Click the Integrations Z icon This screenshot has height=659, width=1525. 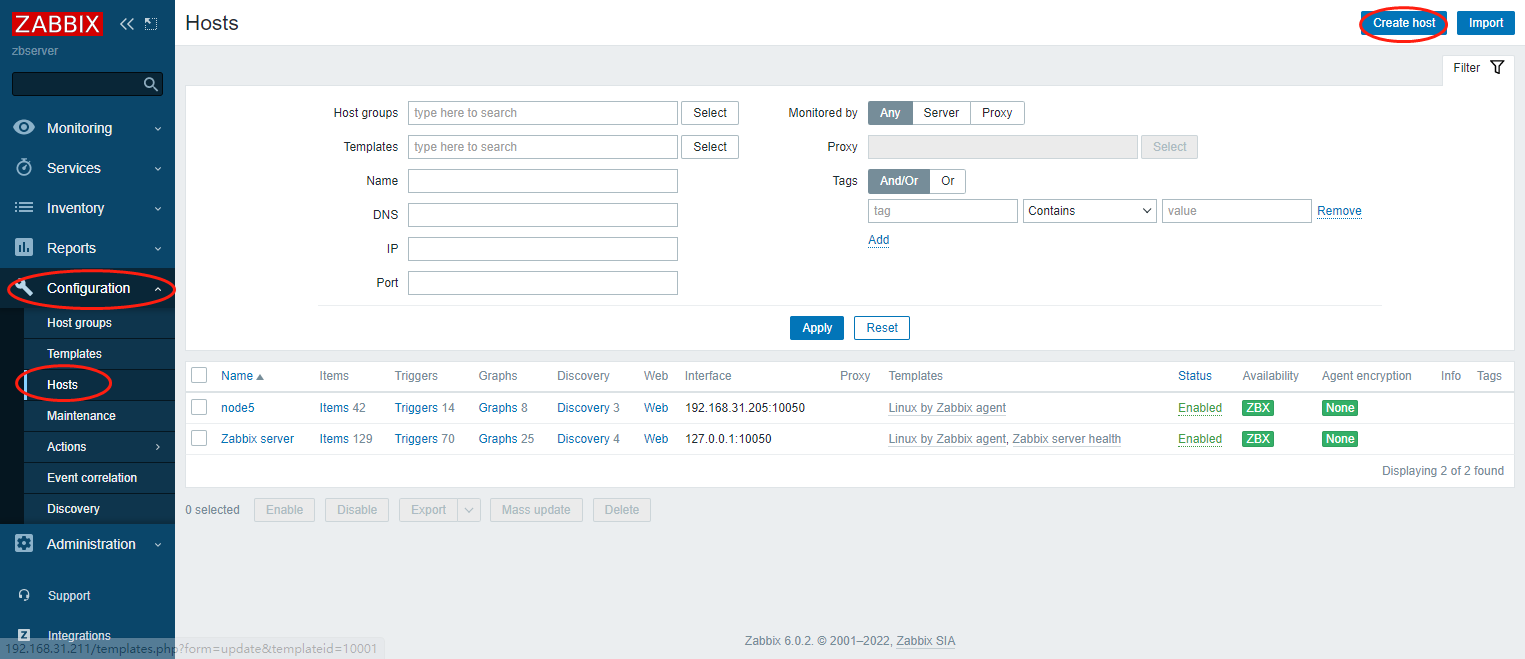pyautogui.click(x=25, y=635)
